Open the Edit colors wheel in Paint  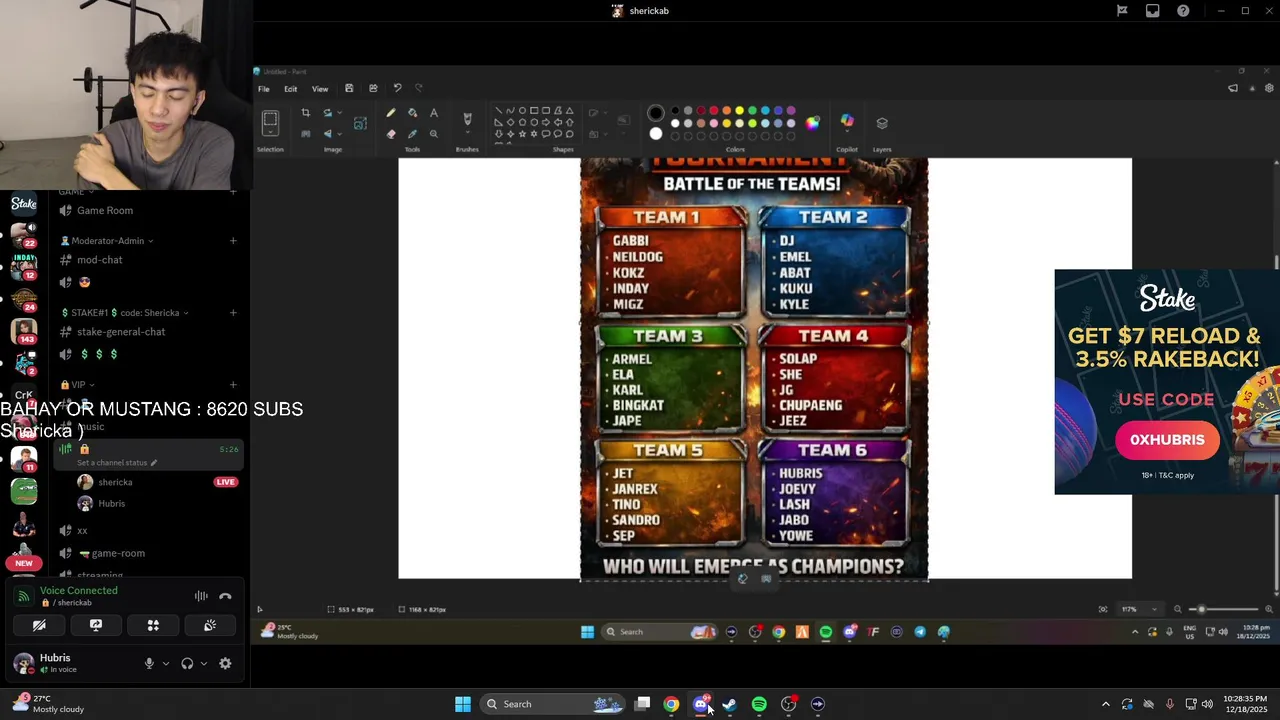click(x=813, y=123)
